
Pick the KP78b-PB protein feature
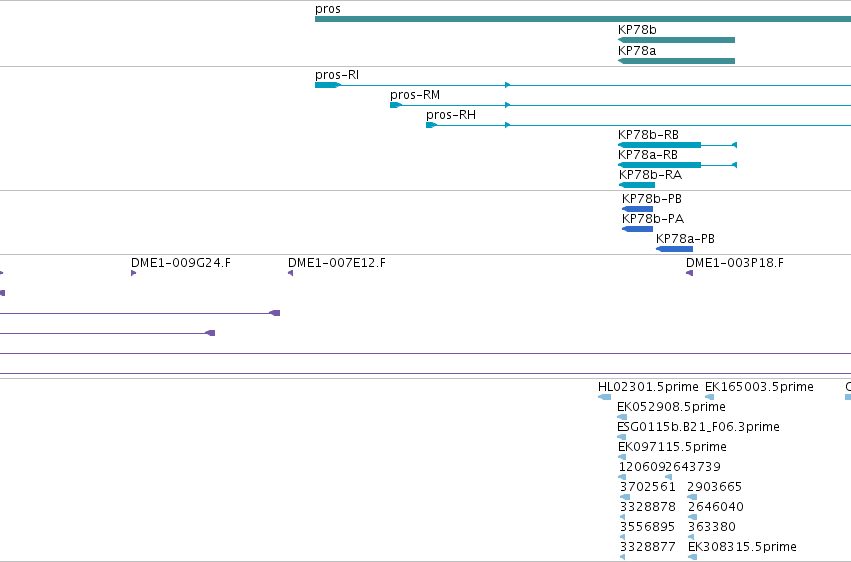click(637, 209)
